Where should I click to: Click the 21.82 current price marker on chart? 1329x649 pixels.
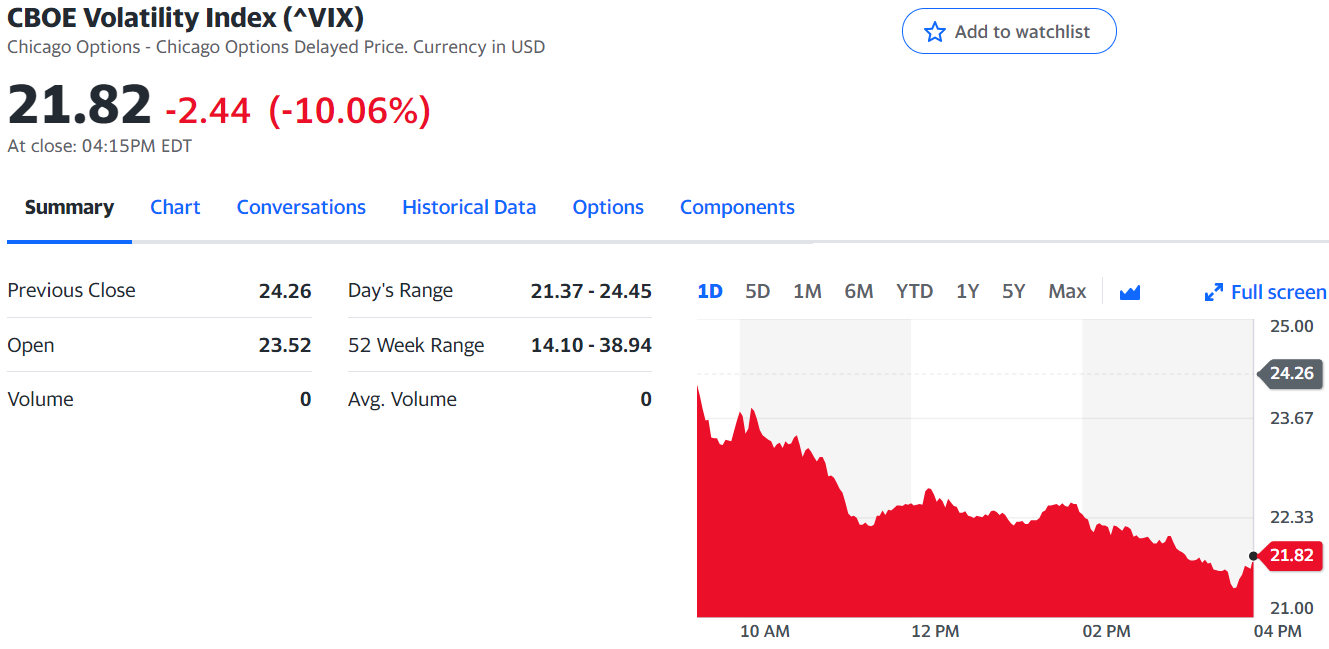pos(1289,555)
